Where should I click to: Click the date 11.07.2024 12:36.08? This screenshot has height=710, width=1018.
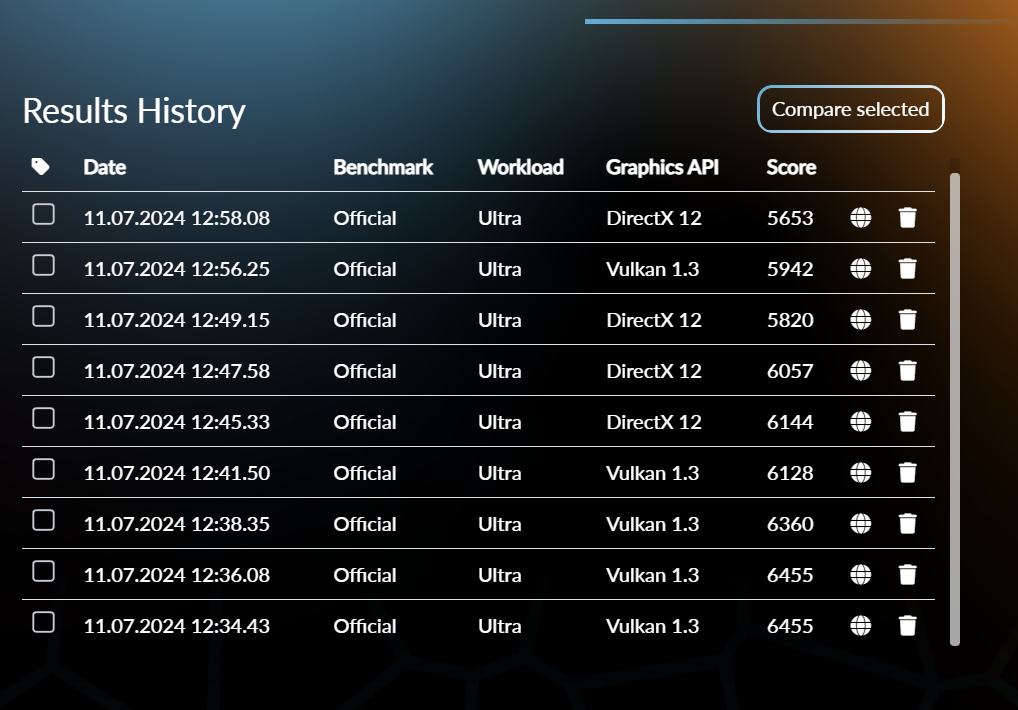coord(177,574)
